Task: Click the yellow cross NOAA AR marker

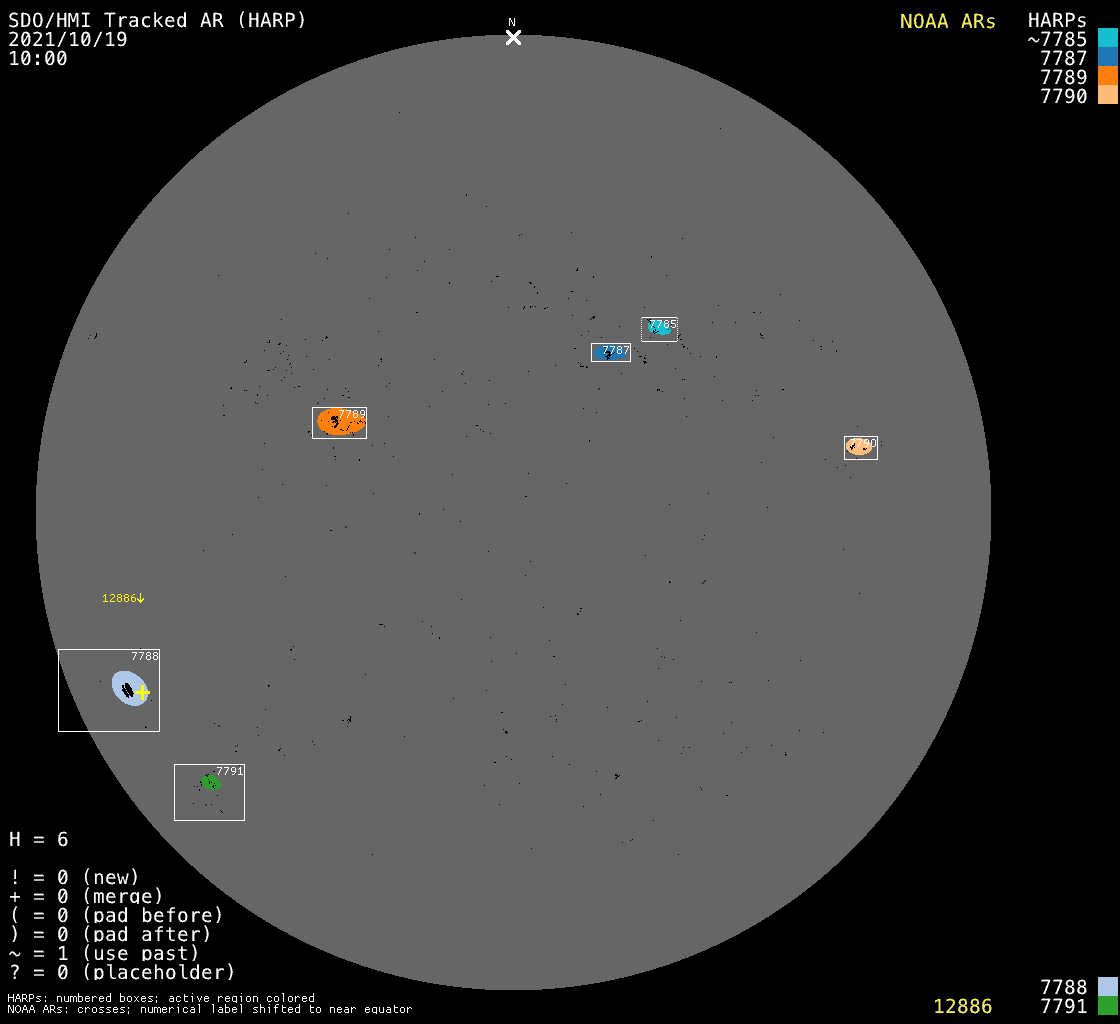Action: tap(143, 692)
